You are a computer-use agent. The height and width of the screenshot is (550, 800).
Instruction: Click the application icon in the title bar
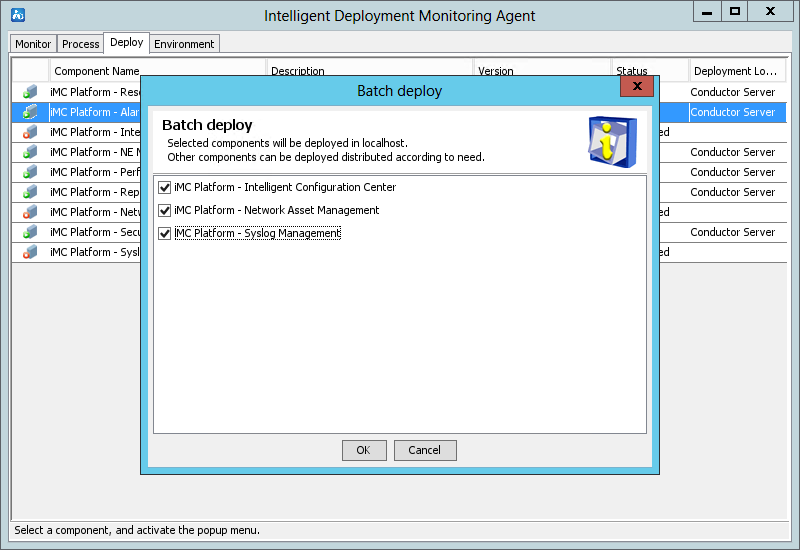click(18, 15)
